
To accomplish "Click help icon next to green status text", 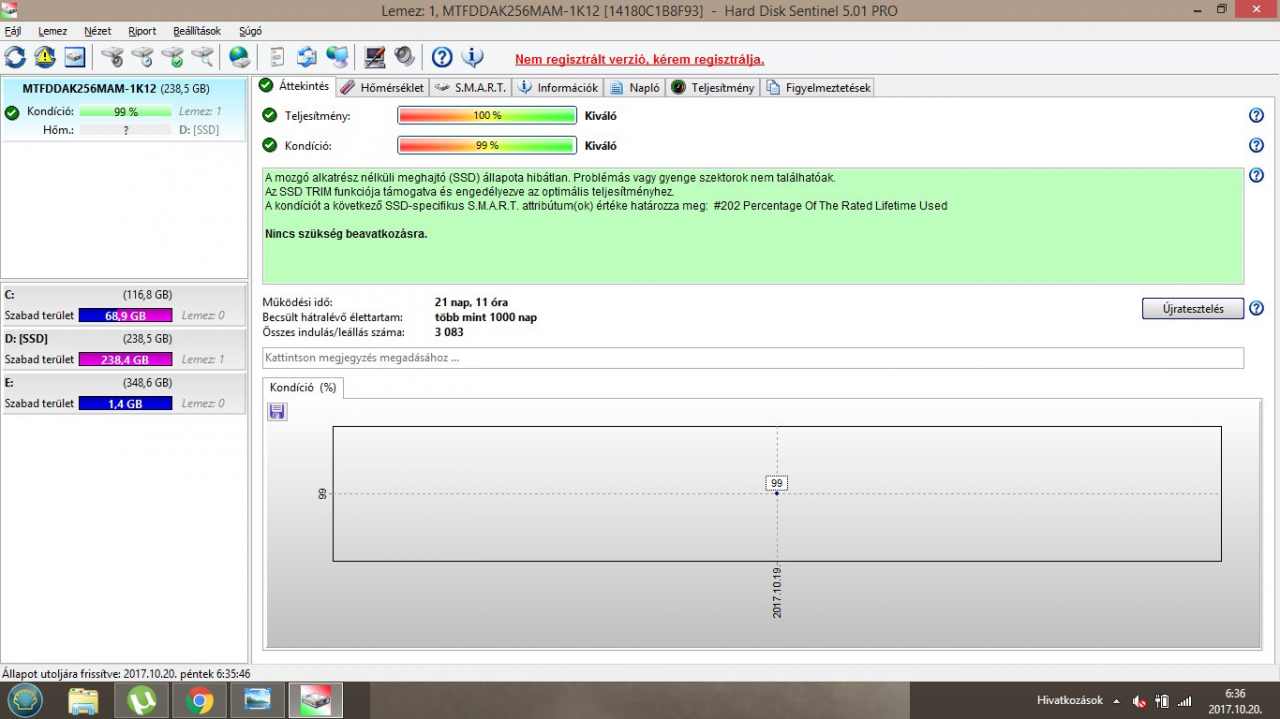I will pyautogui.click(x=1257, y=176).
